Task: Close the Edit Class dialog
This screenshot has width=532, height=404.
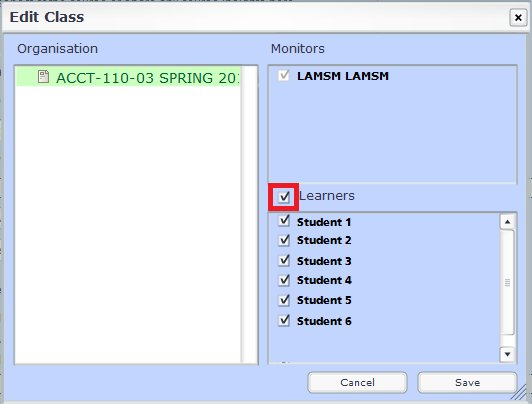Action: coord(518,17)
